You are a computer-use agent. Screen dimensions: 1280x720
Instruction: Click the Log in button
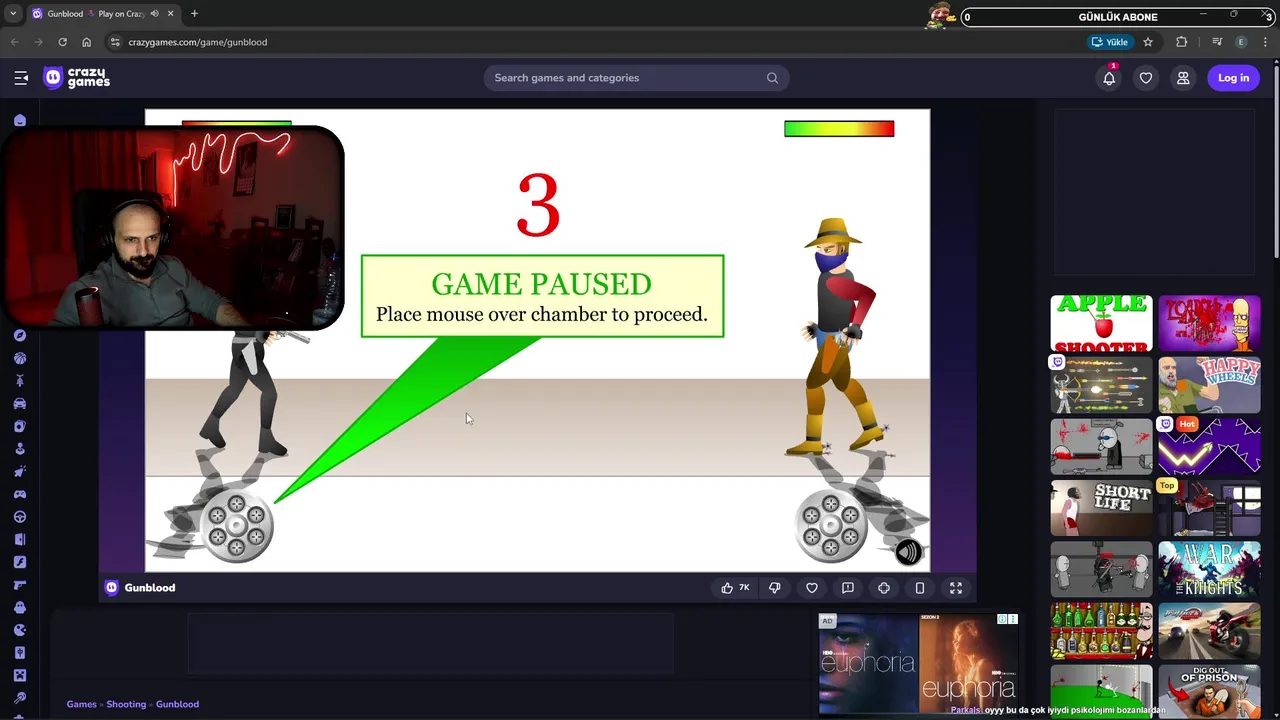(1233, 78)
